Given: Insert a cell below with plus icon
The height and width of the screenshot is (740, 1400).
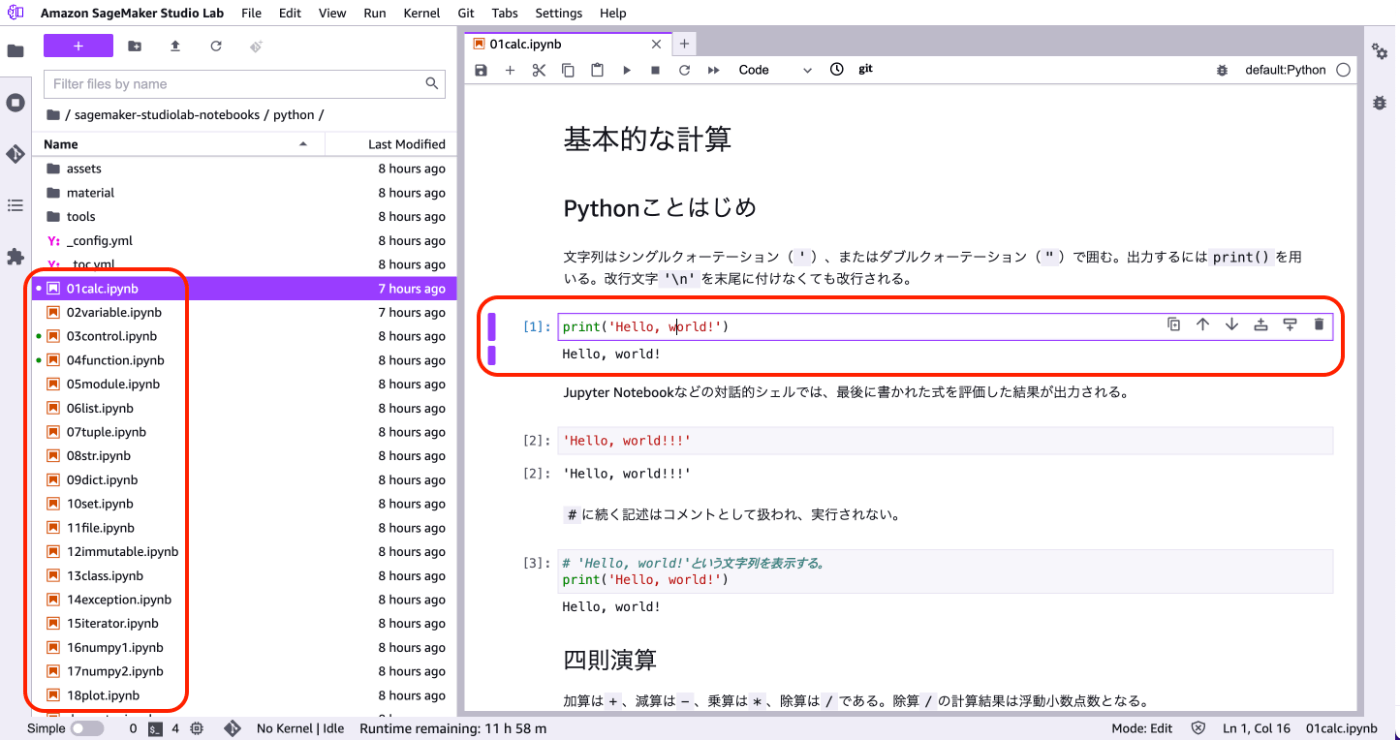Looking at the screenshot, I should 510,70.
